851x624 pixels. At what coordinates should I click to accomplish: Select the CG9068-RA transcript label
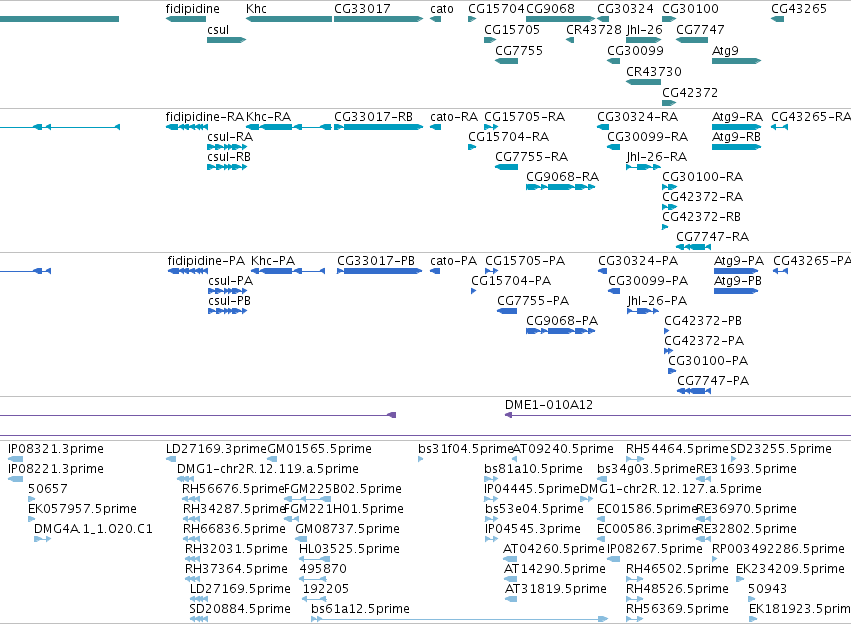[562, 177]
